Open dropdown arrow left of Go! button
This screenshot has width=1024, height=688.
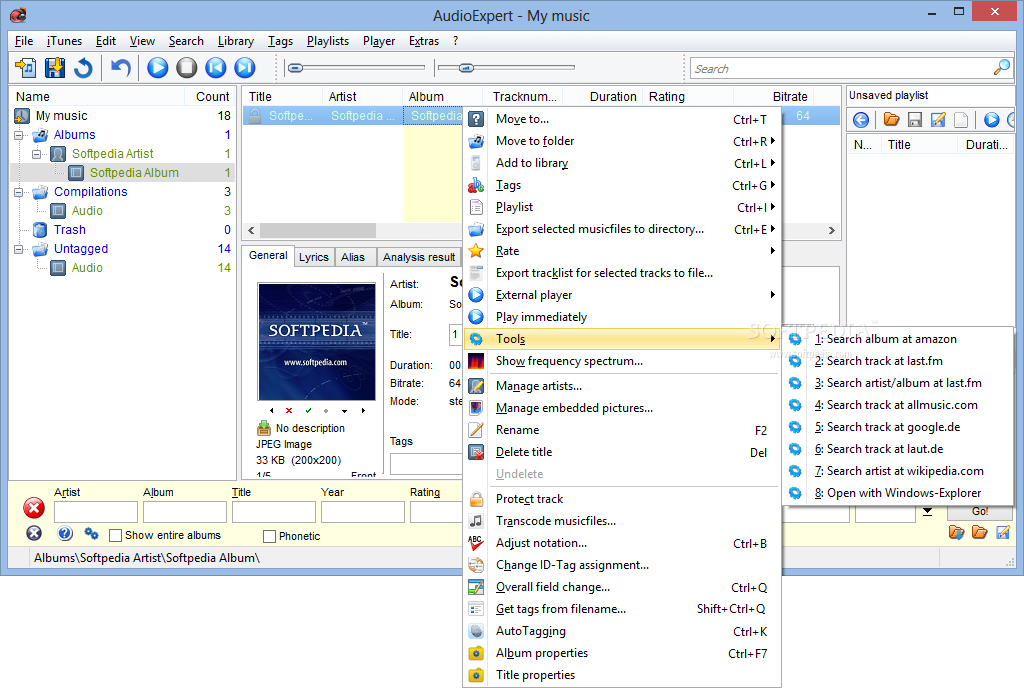coord(927,512)
